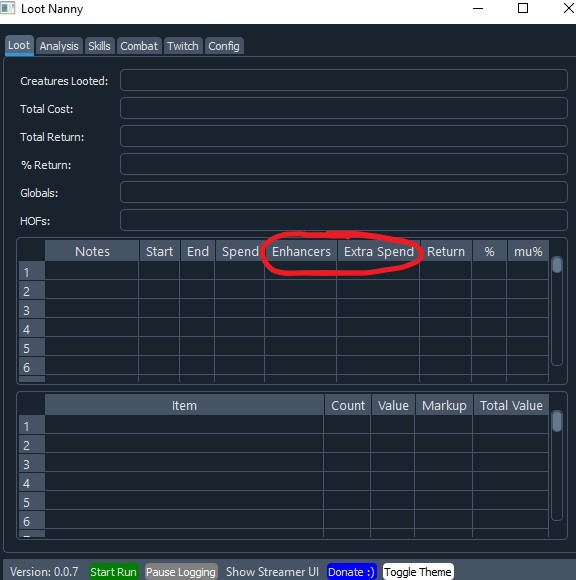Click the items table scrollbar handle
Viewport: 576px width, 580px height.
coord(557,421)
